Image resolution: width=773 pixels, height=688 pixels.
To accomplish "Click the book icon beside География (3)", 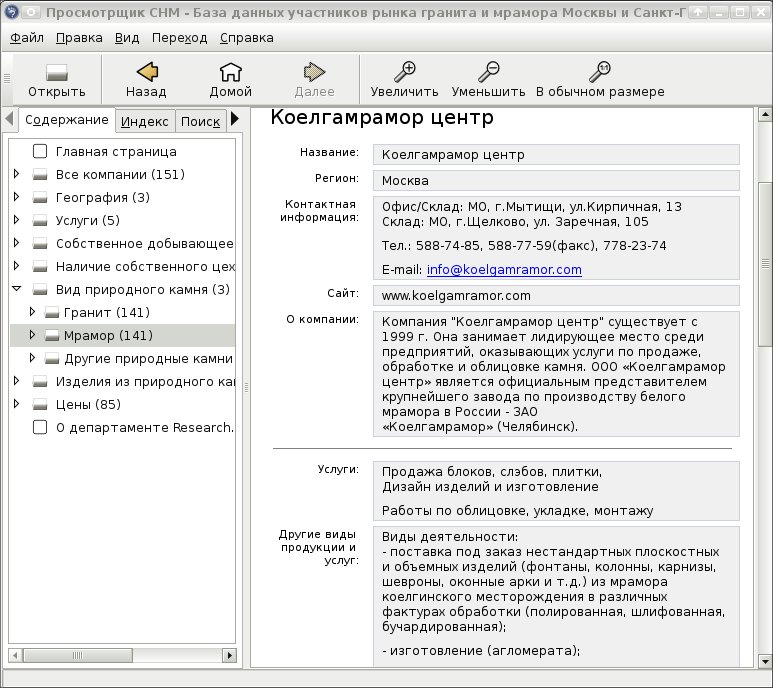I will point(40,198).
